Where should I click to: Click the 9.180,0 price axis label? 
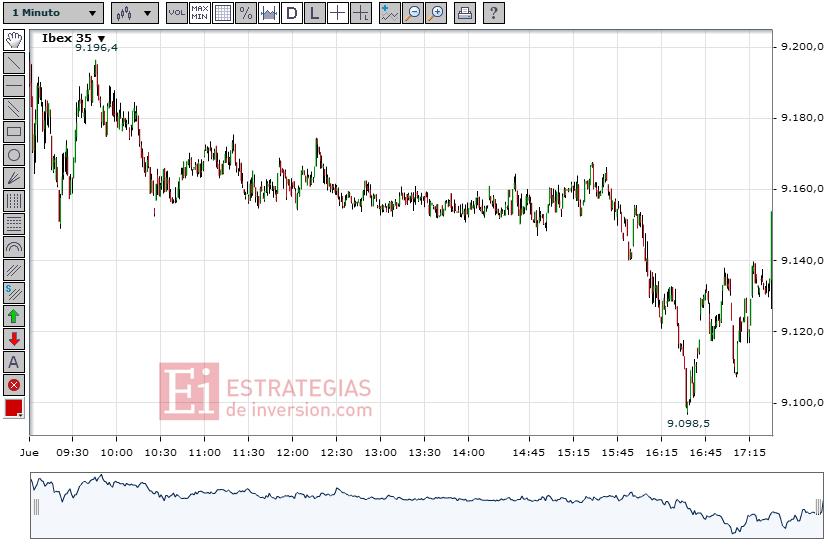tap(802, 117)
